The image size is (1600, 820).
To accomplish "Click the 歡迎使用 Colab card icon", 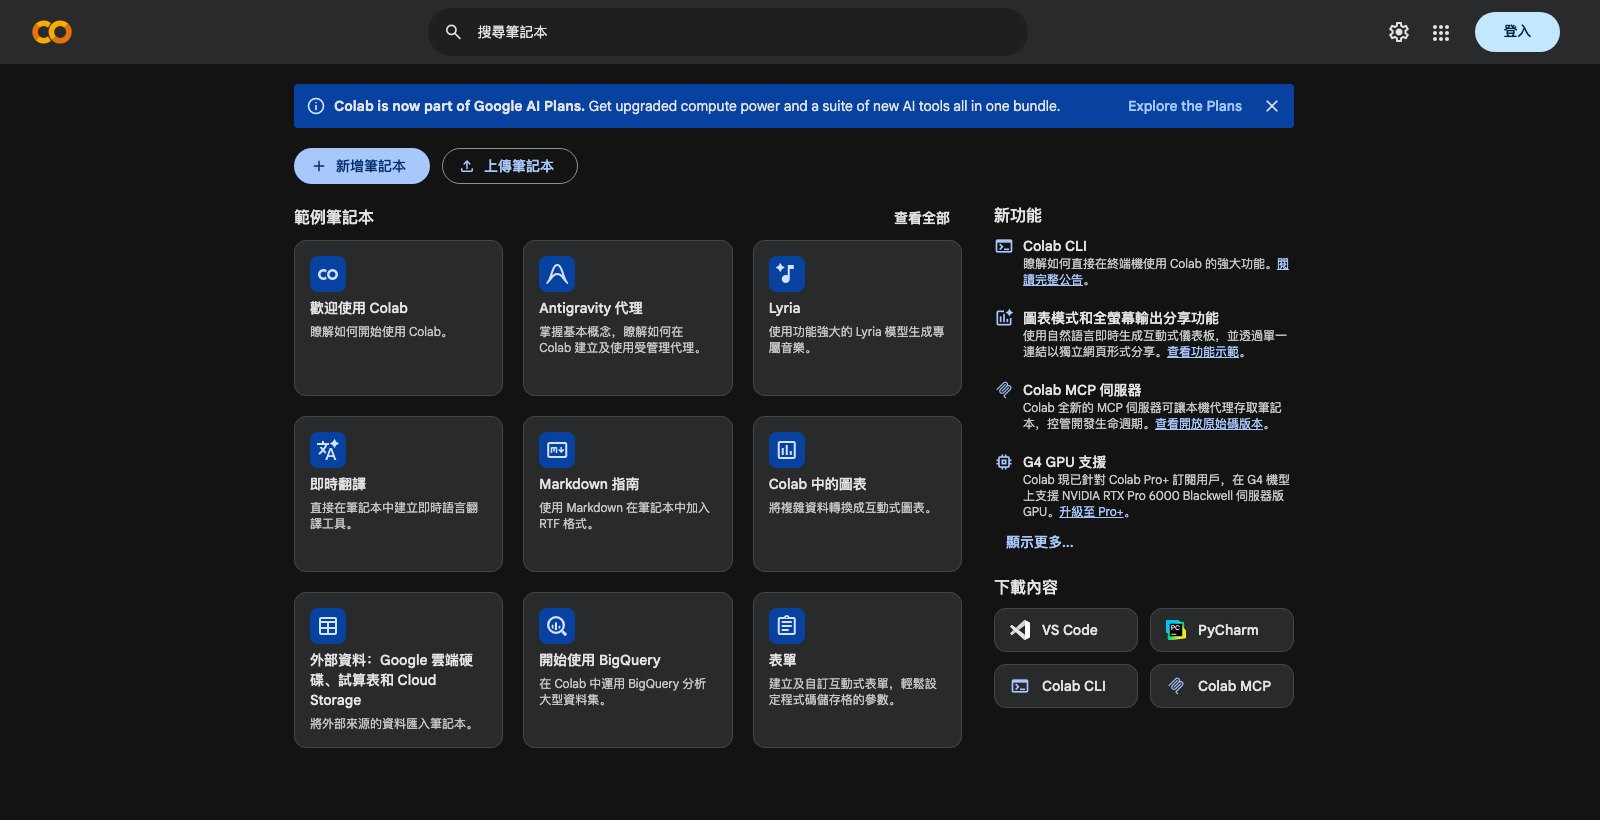I will point(328,274).
